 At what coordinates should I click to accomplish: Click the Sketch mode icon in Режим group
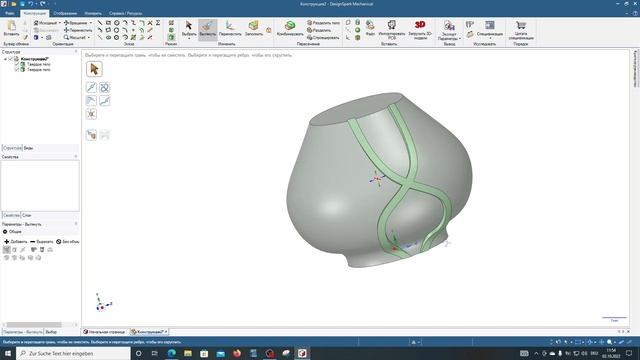(171, 23)
